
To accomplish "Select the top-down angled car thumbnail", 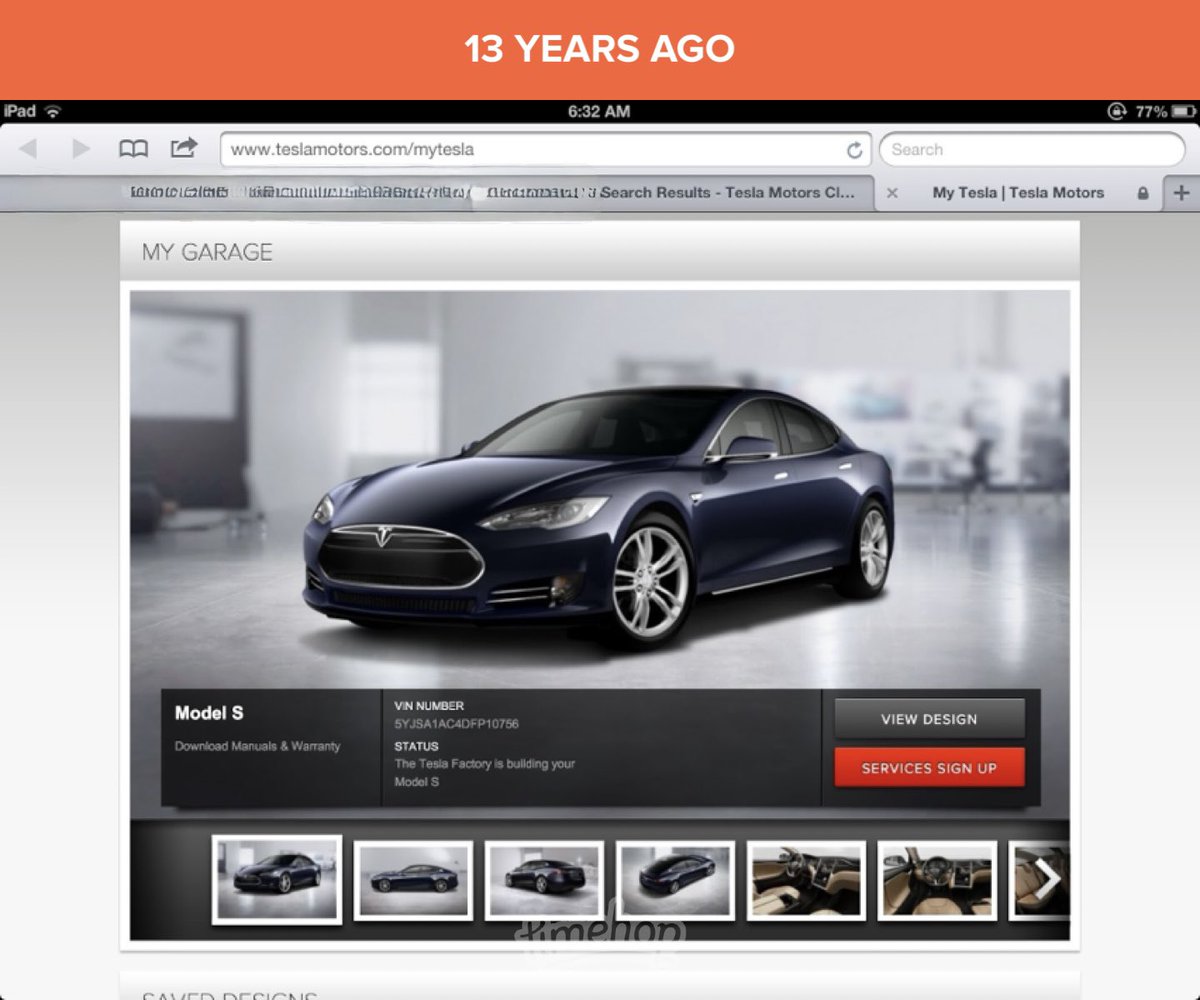I will (x=675, y=879).
